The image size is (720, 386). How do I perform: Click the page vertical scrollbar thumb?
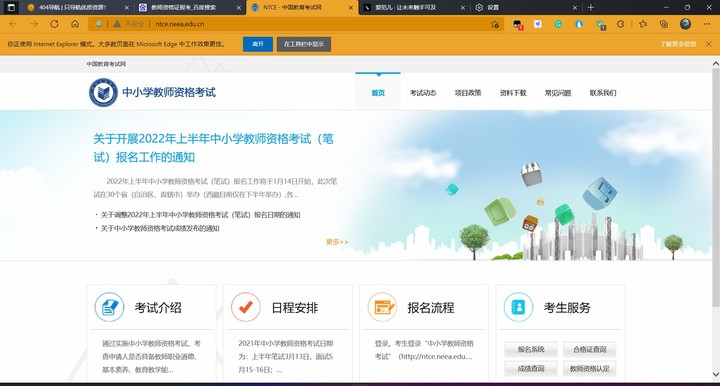point(715,187)
